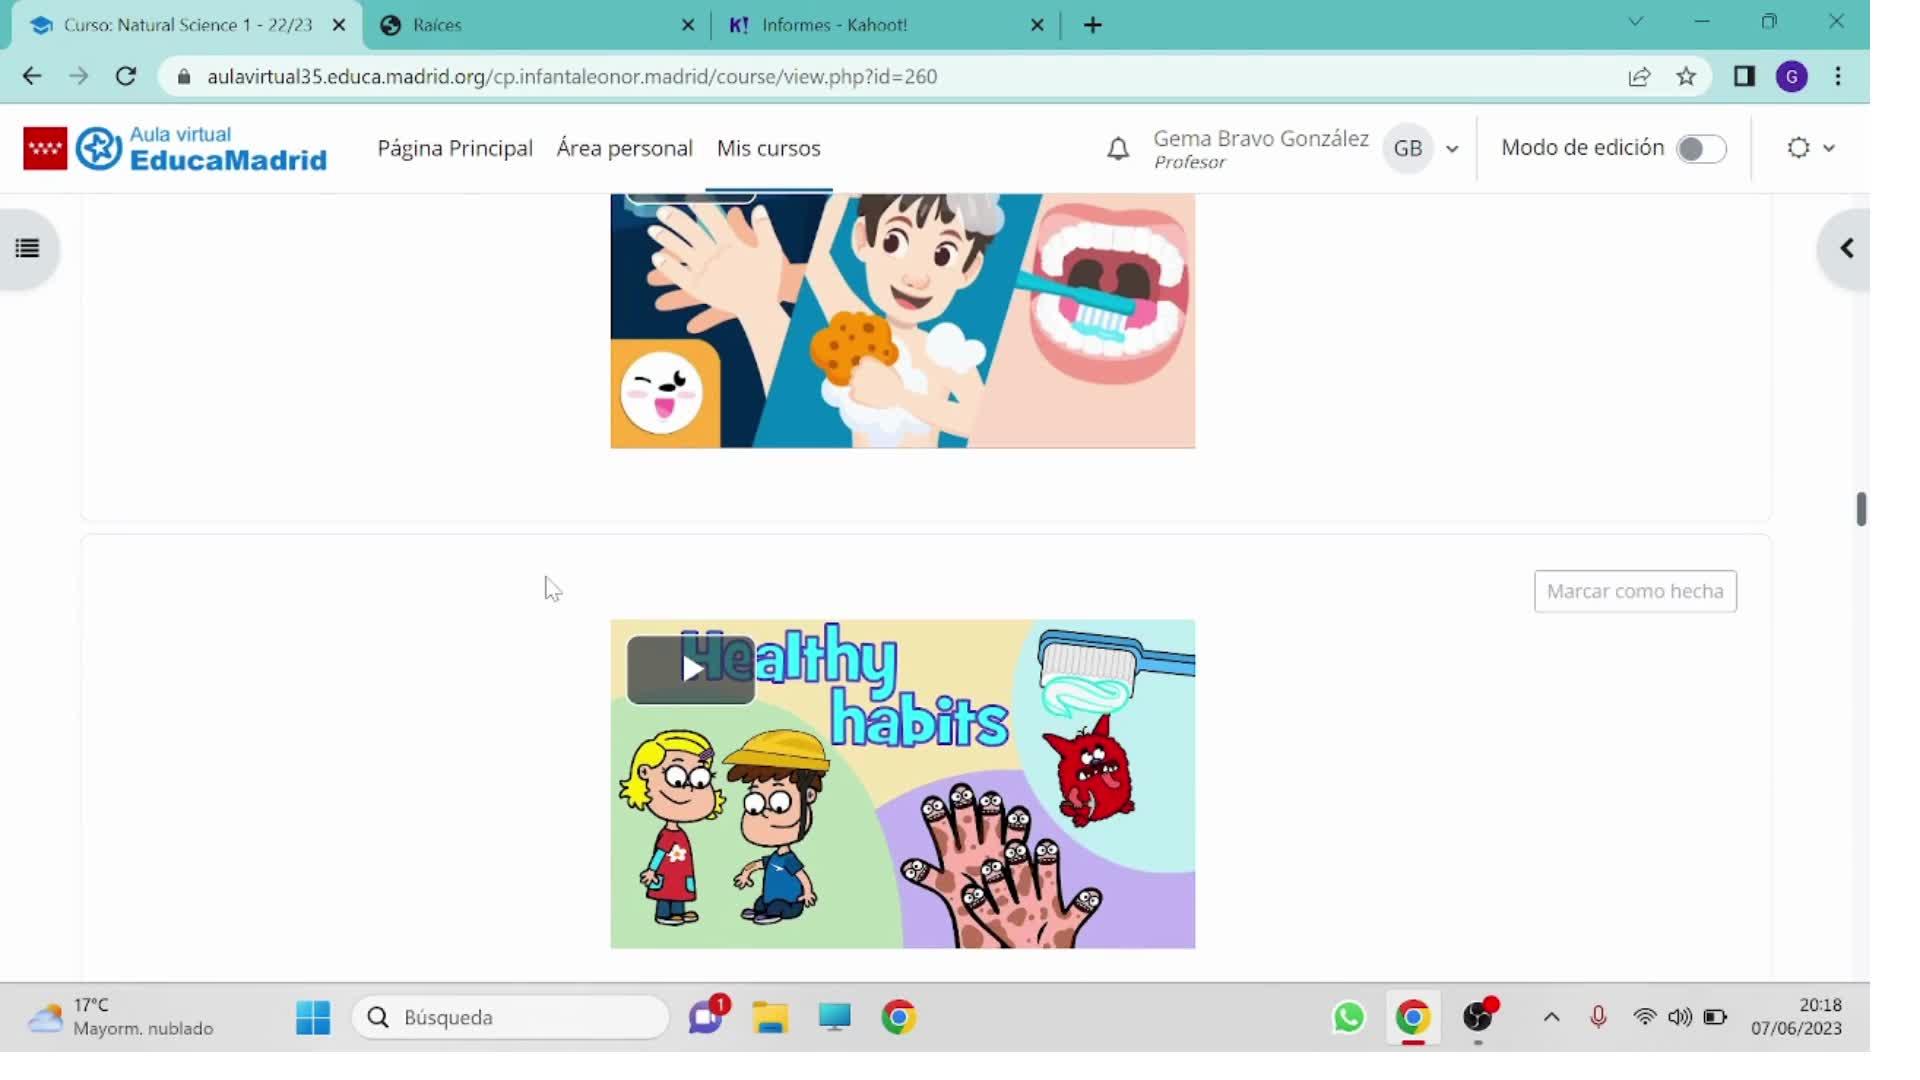This screenshot has width=1920, height=1080.
Task: Reload the page with refresh icon
Action: click(x=126, y=77)
